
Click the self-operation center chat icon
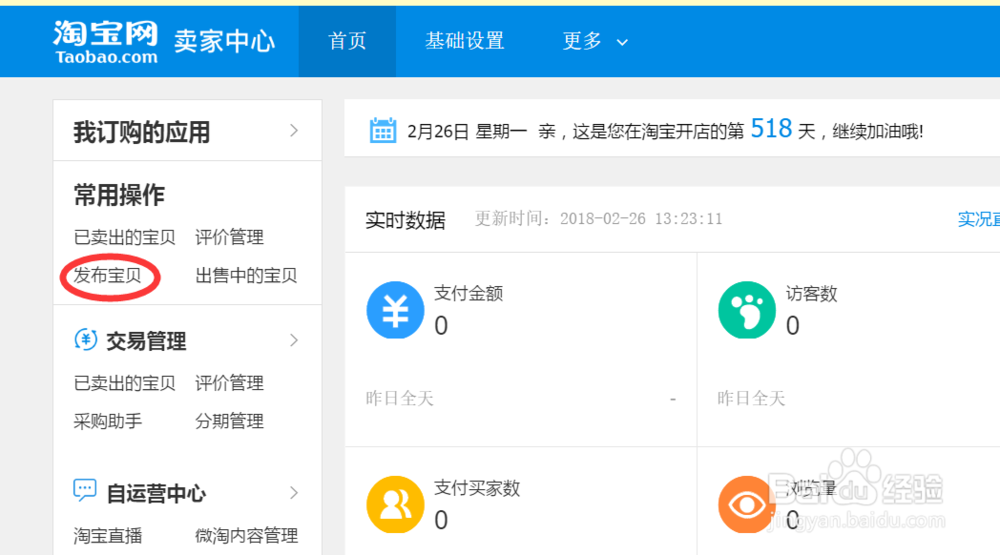[x=86, y=492]
